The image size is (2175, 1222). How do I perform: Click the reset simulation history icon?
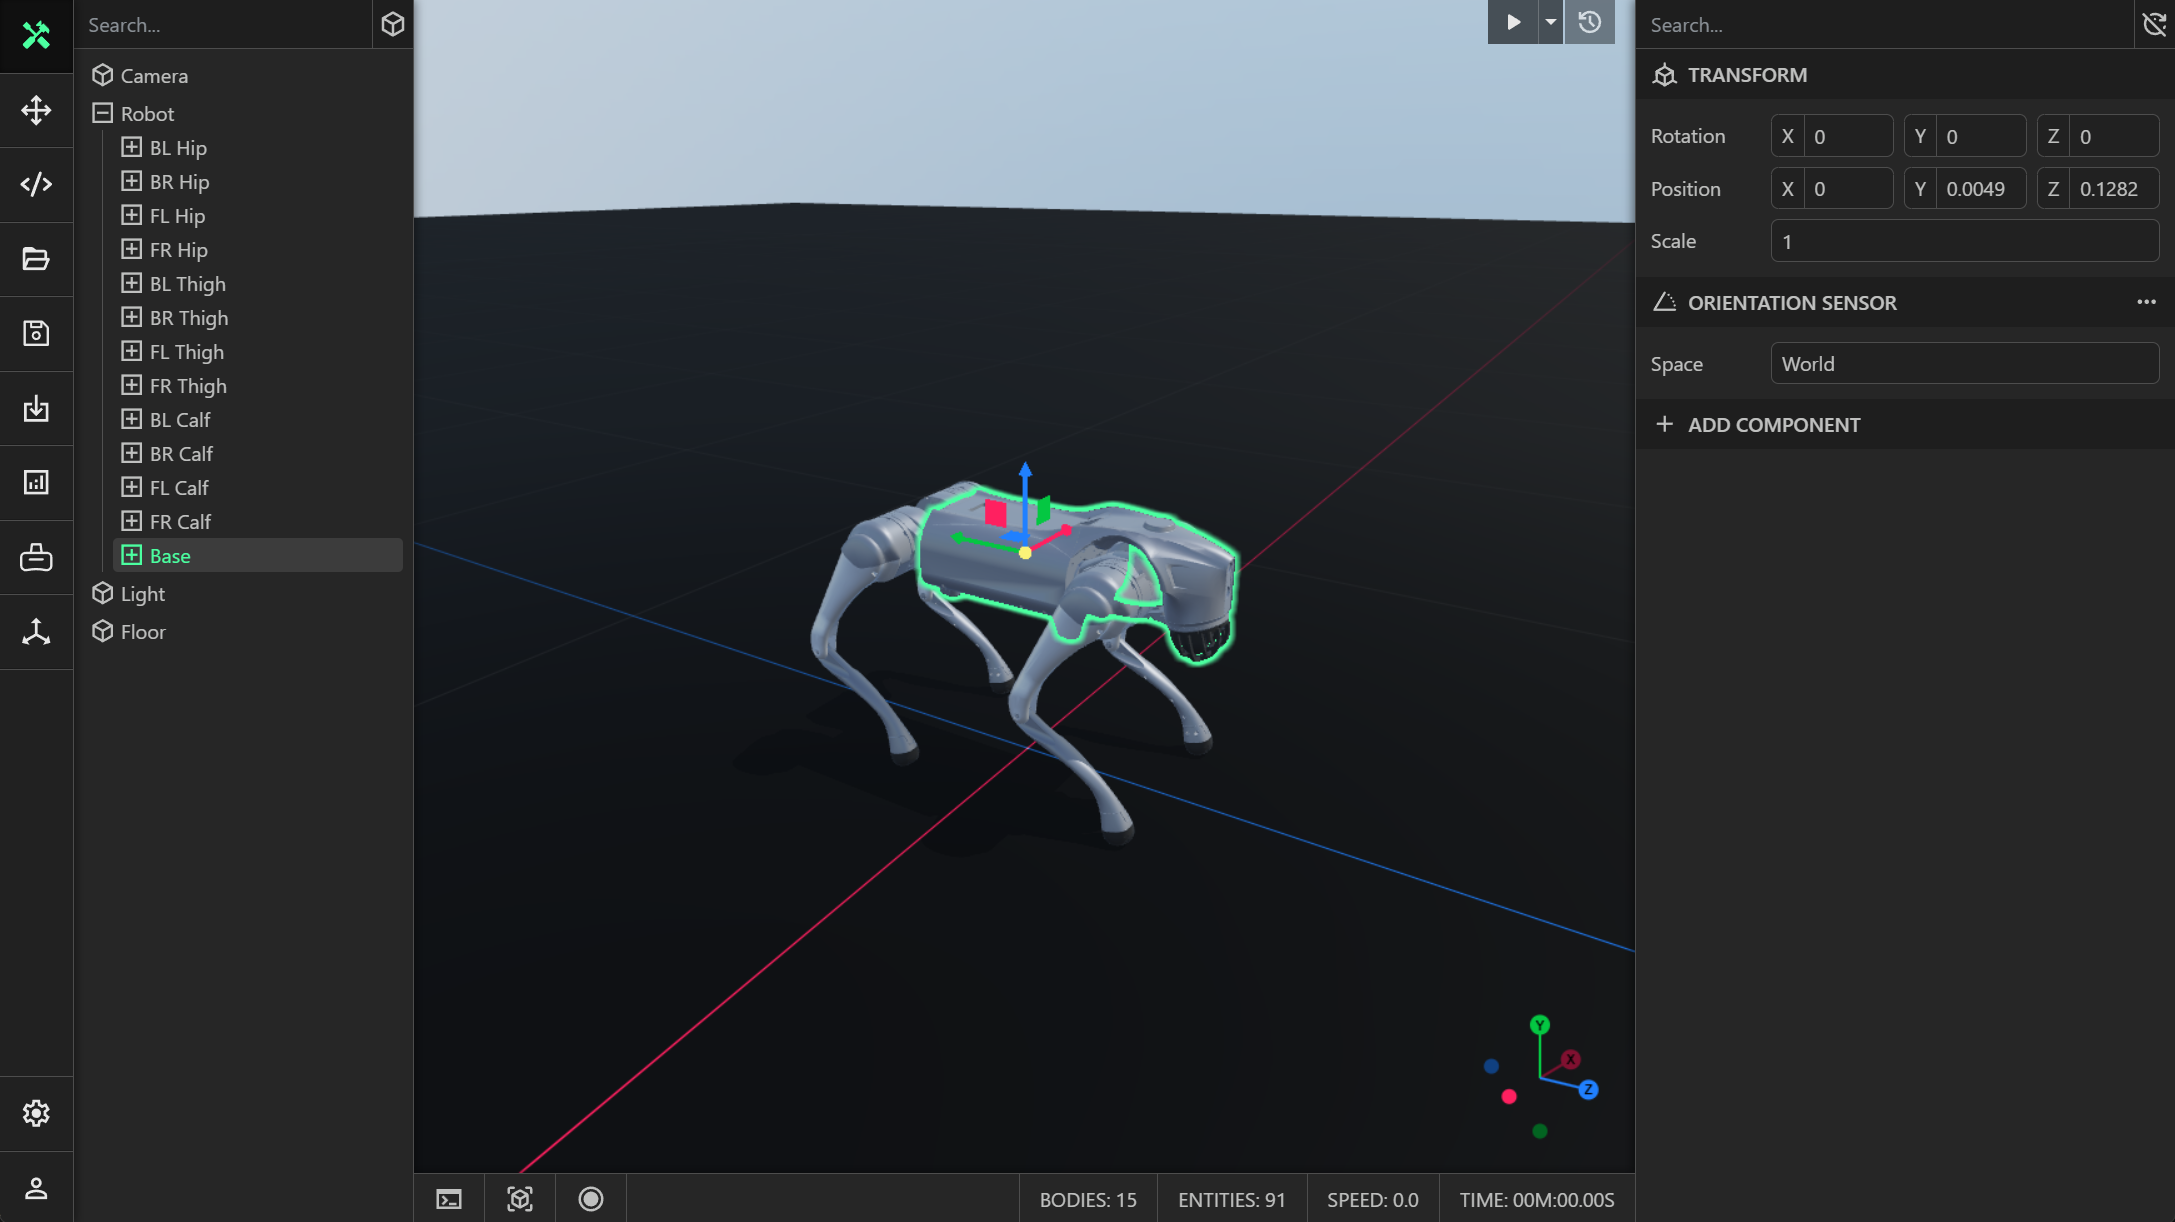[x=1590, y=22]
